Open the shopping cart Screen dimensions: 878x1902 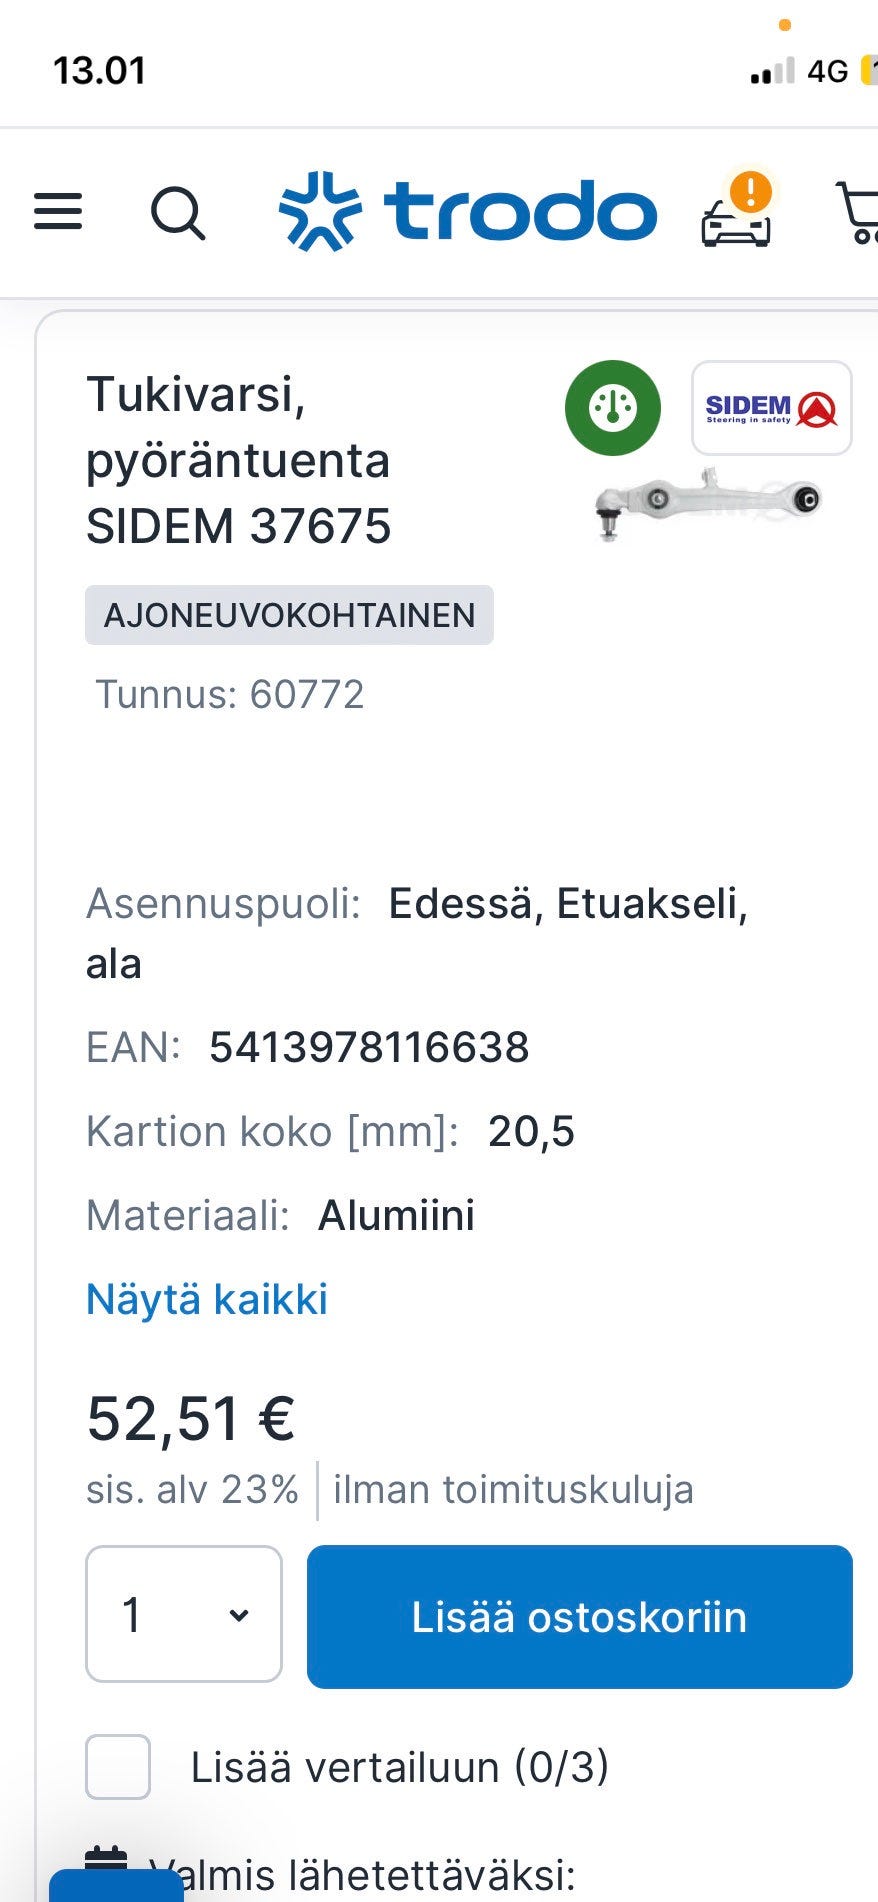point(858,213)
